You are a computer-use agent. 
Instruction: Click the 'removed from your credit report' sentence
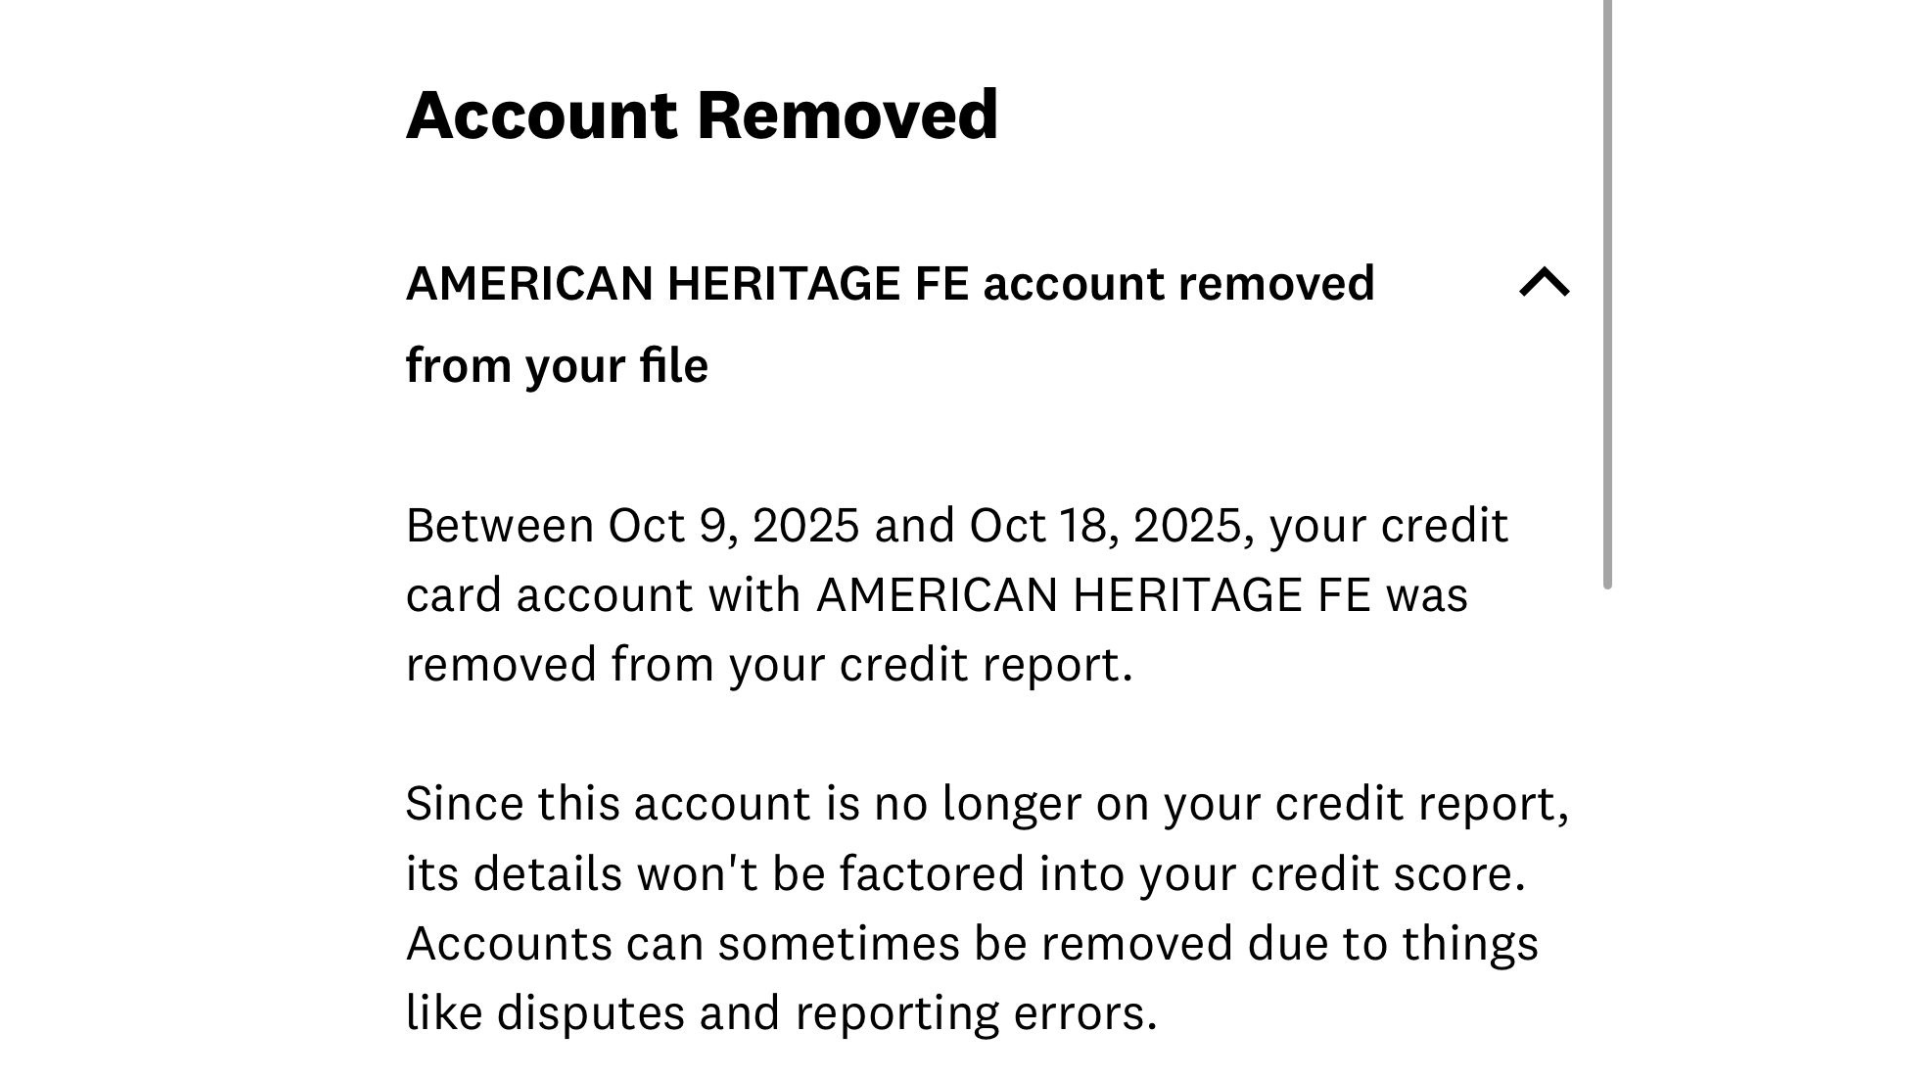(768, 665)
